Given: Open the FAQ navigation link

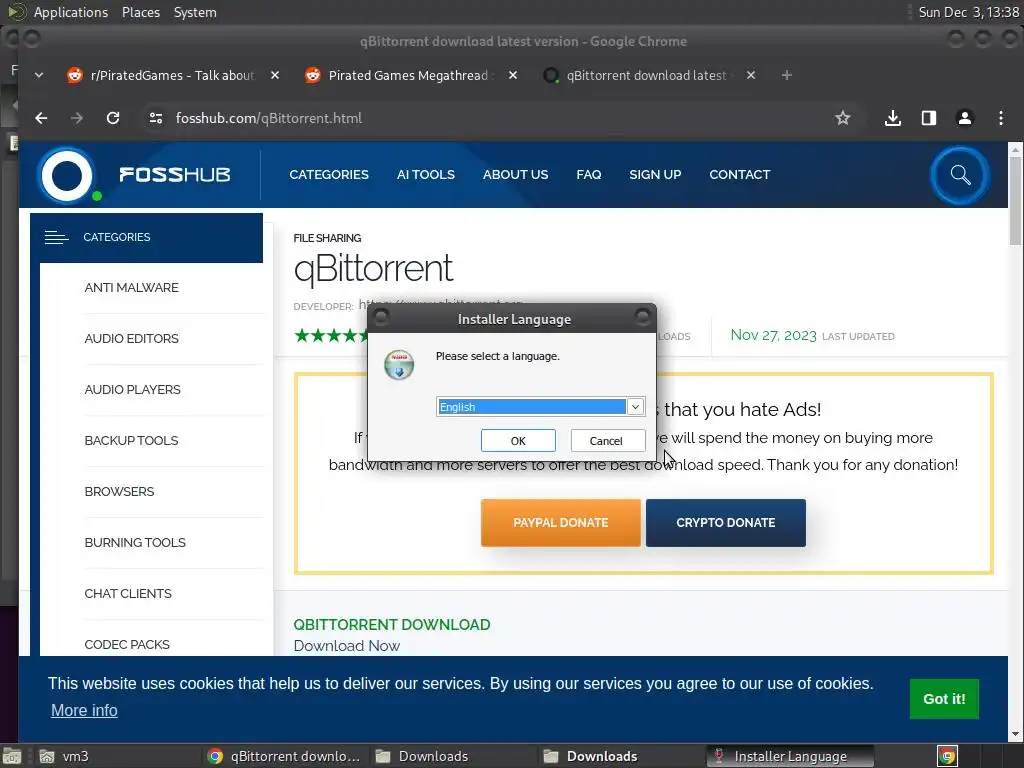Looking at the screenshot, I should pos(588,174).
